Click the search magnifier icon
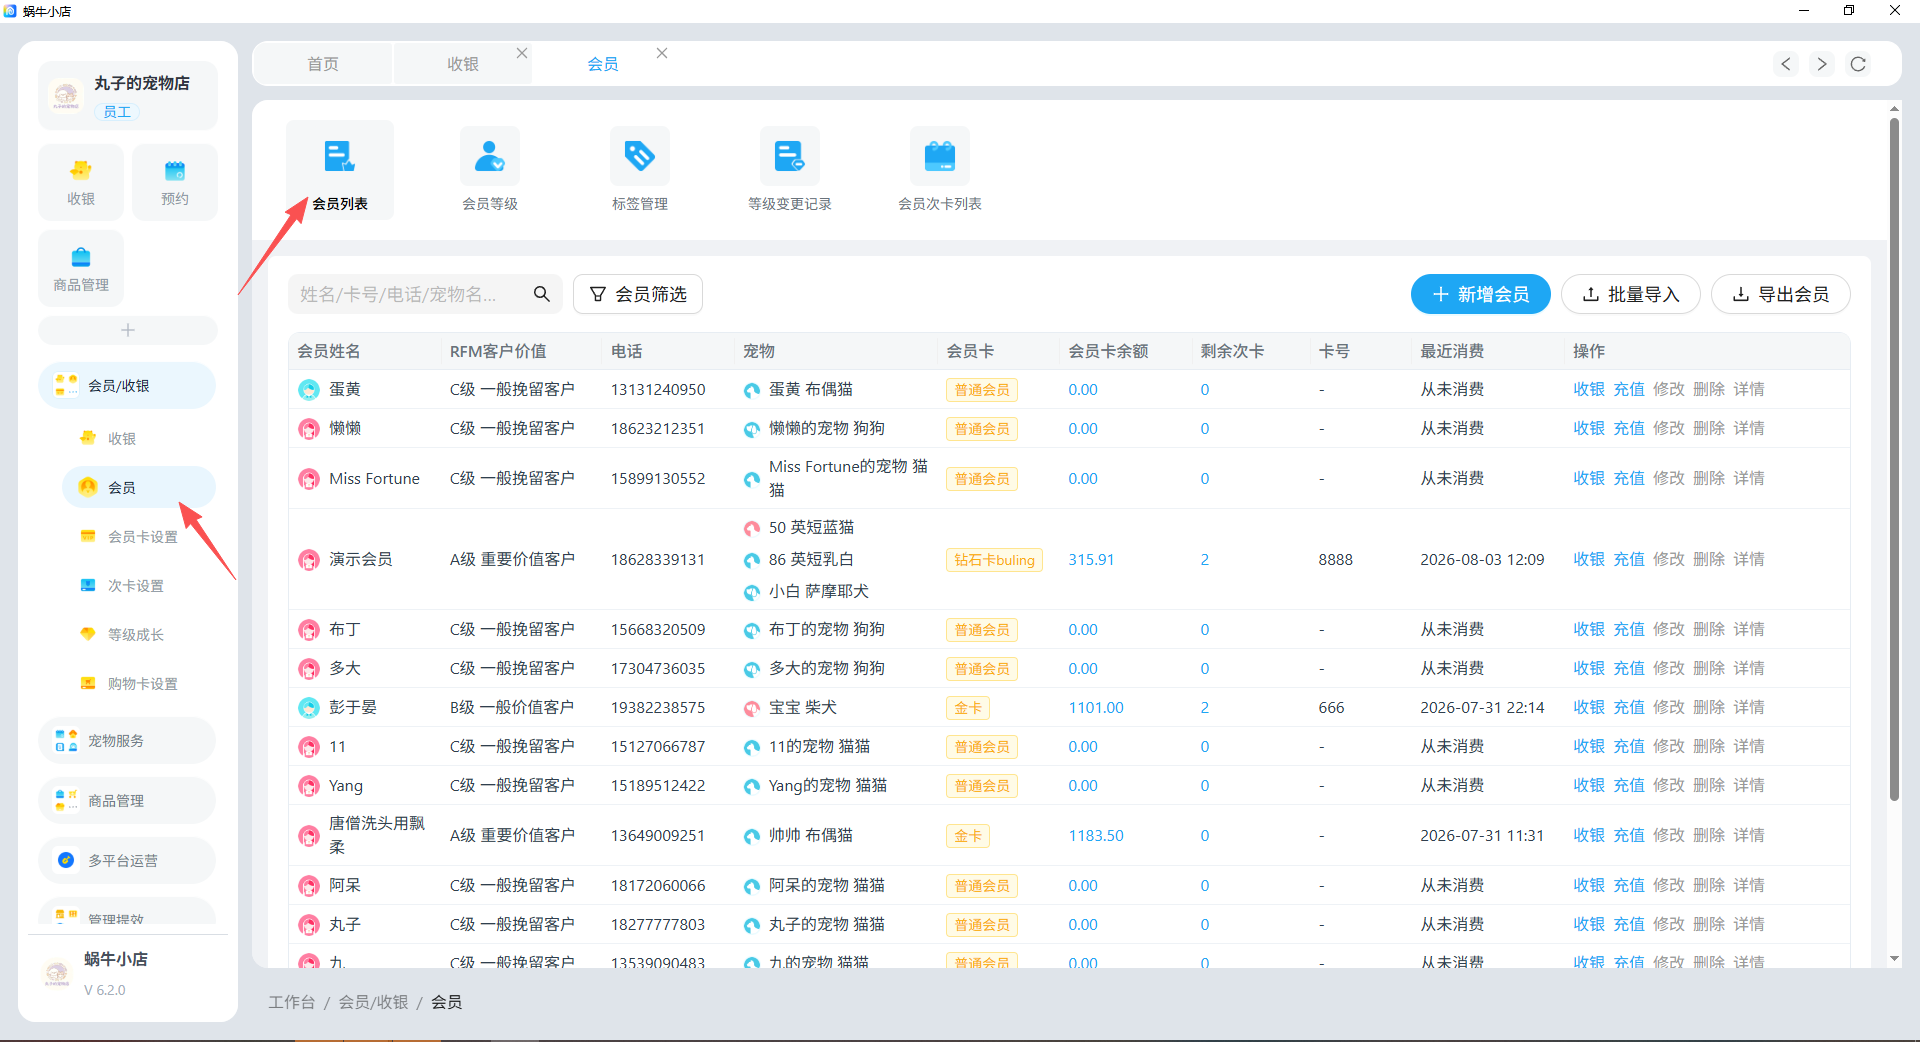1920x1042 pixels. coord(541,294)
